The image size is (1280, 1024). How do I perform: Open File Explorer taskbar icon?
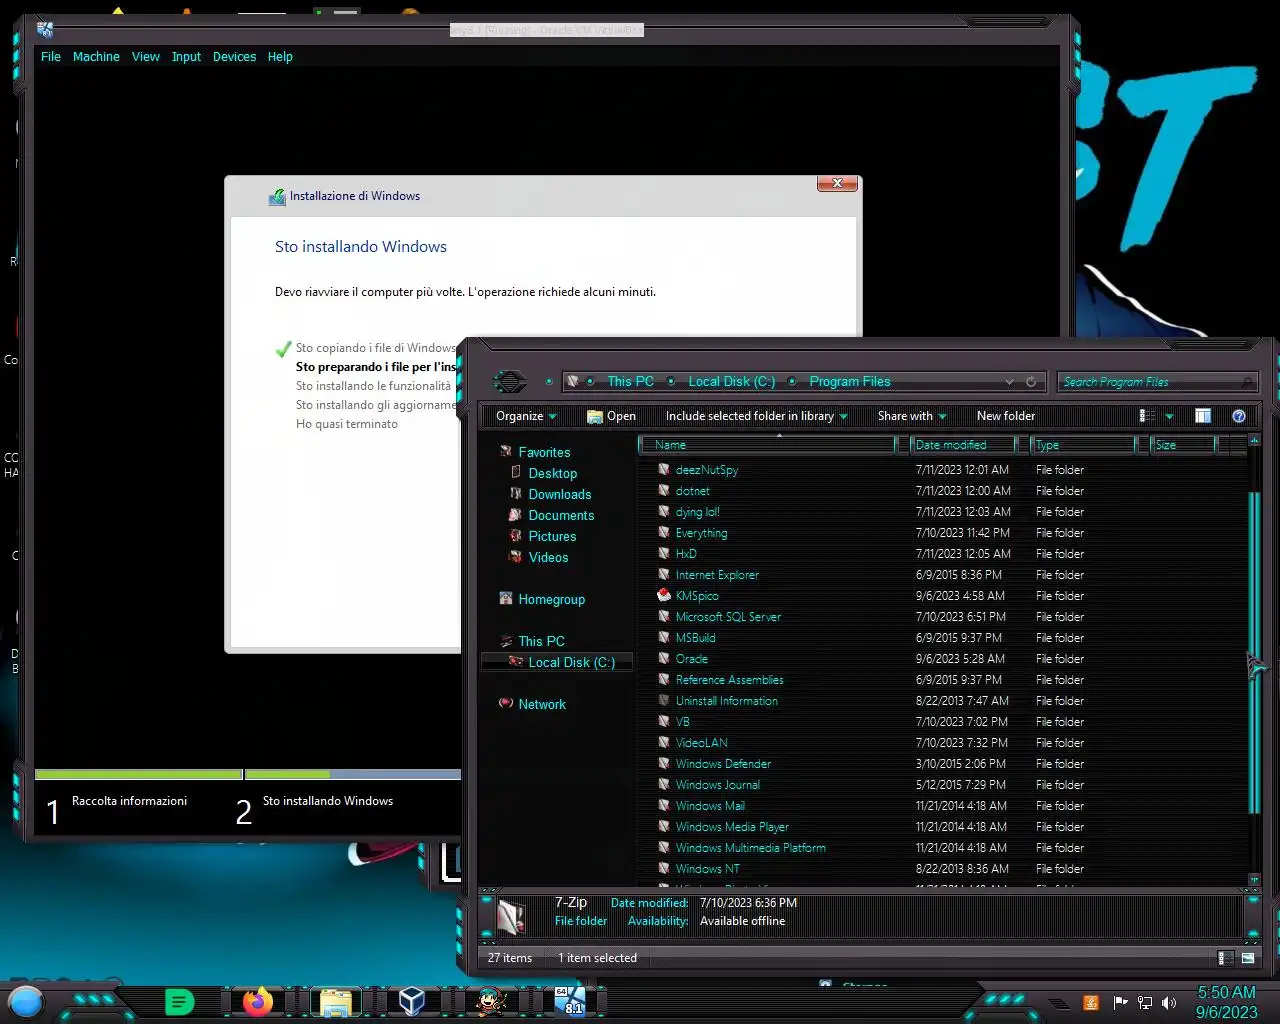335,1002
